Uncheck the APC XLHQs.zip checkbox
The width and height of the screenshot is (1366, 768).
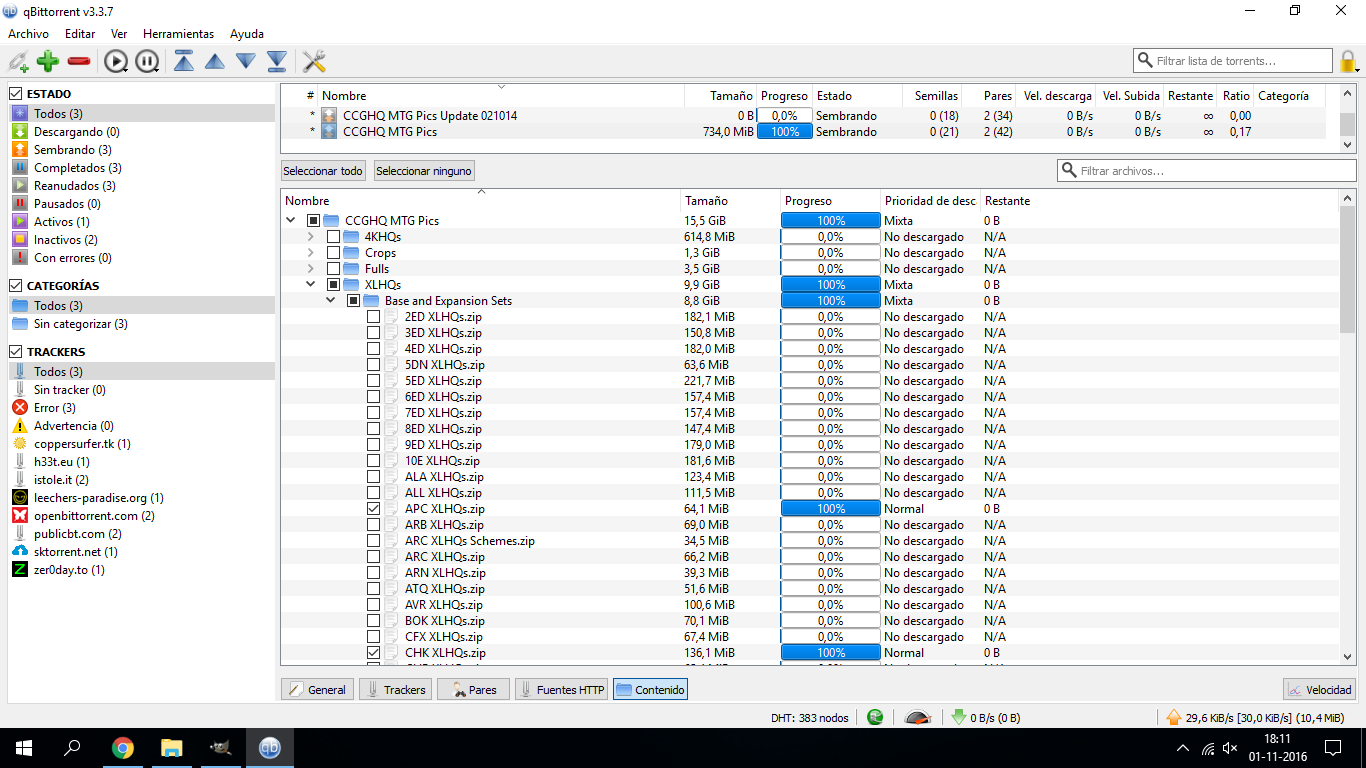pyautogui.click(x=373, y=509)
